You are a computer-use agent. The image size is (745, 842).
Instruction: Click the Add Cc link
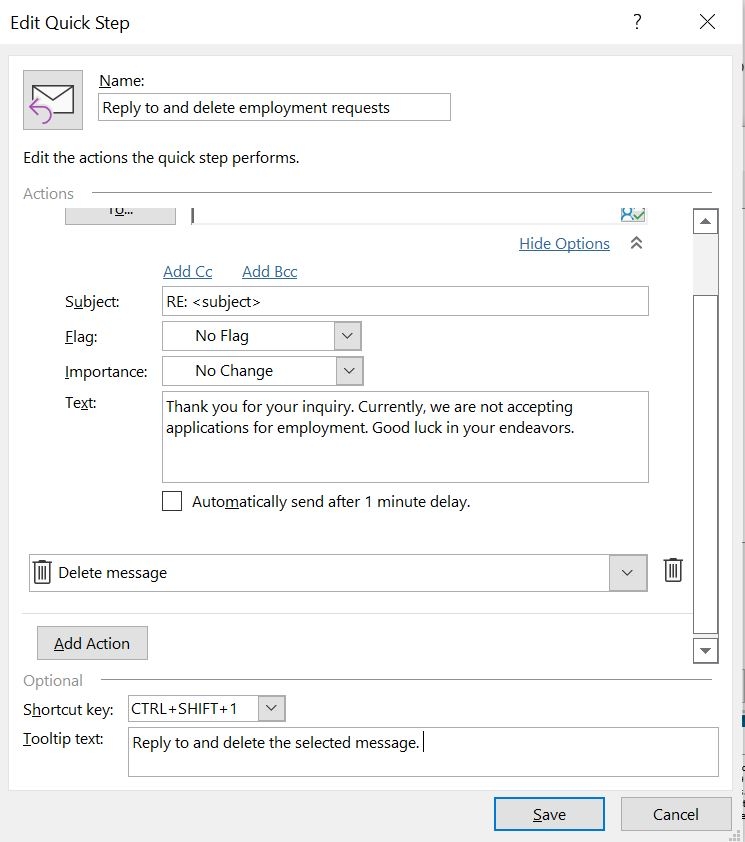[x=187, y=272]
